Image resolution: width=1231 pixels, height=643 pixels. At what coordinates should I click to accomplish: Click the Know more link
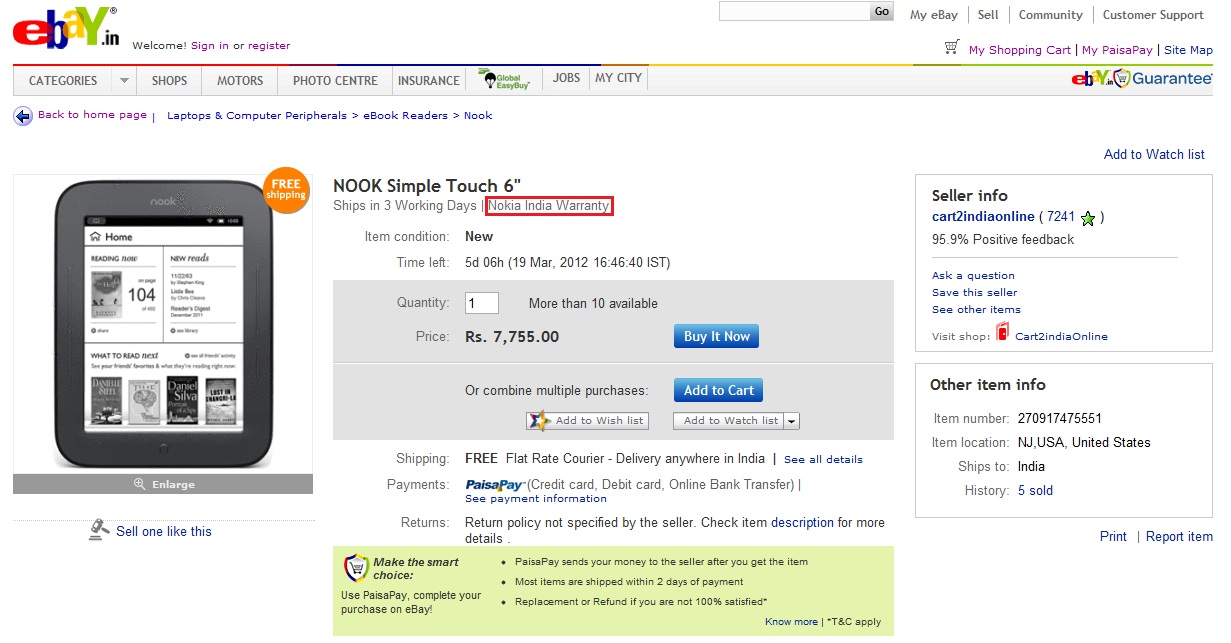pyautogui.click(x=791, y=622)
